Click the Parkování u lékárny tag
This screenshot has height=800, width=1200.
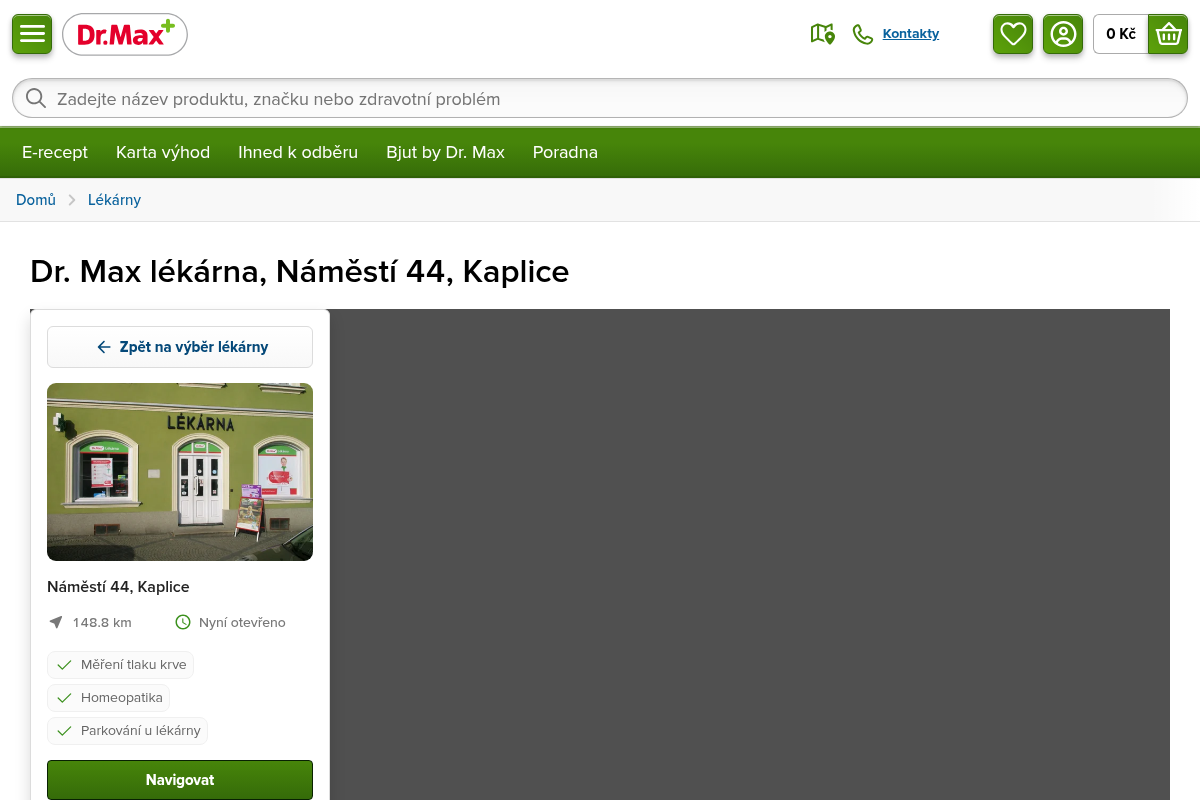127,731
